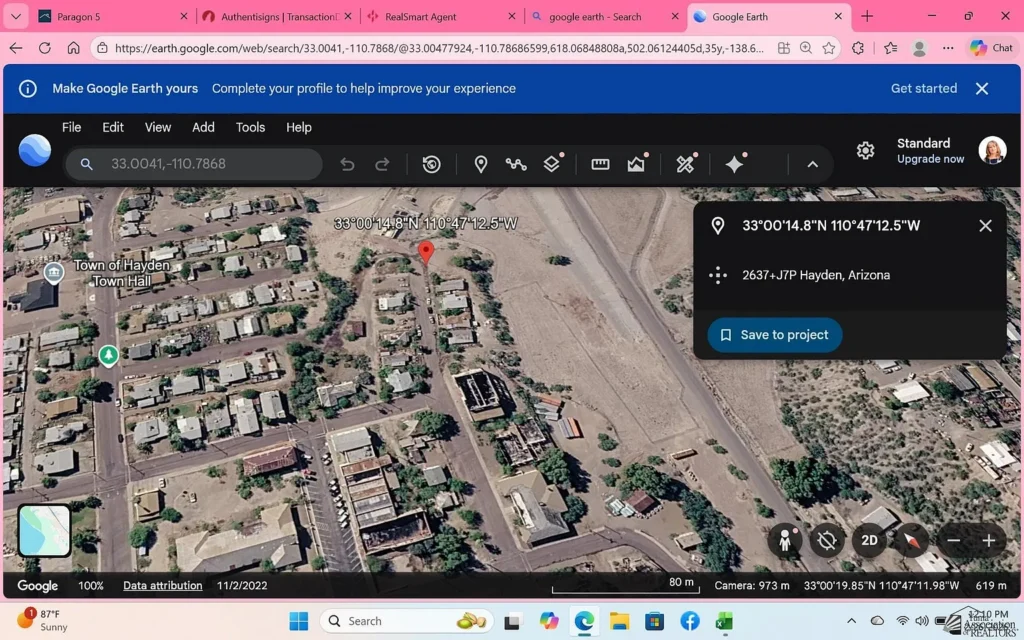Toggle the sunlight lighting effect
Screen dimensions: 1024x640
pyautogui.click(x=827, y=540)
